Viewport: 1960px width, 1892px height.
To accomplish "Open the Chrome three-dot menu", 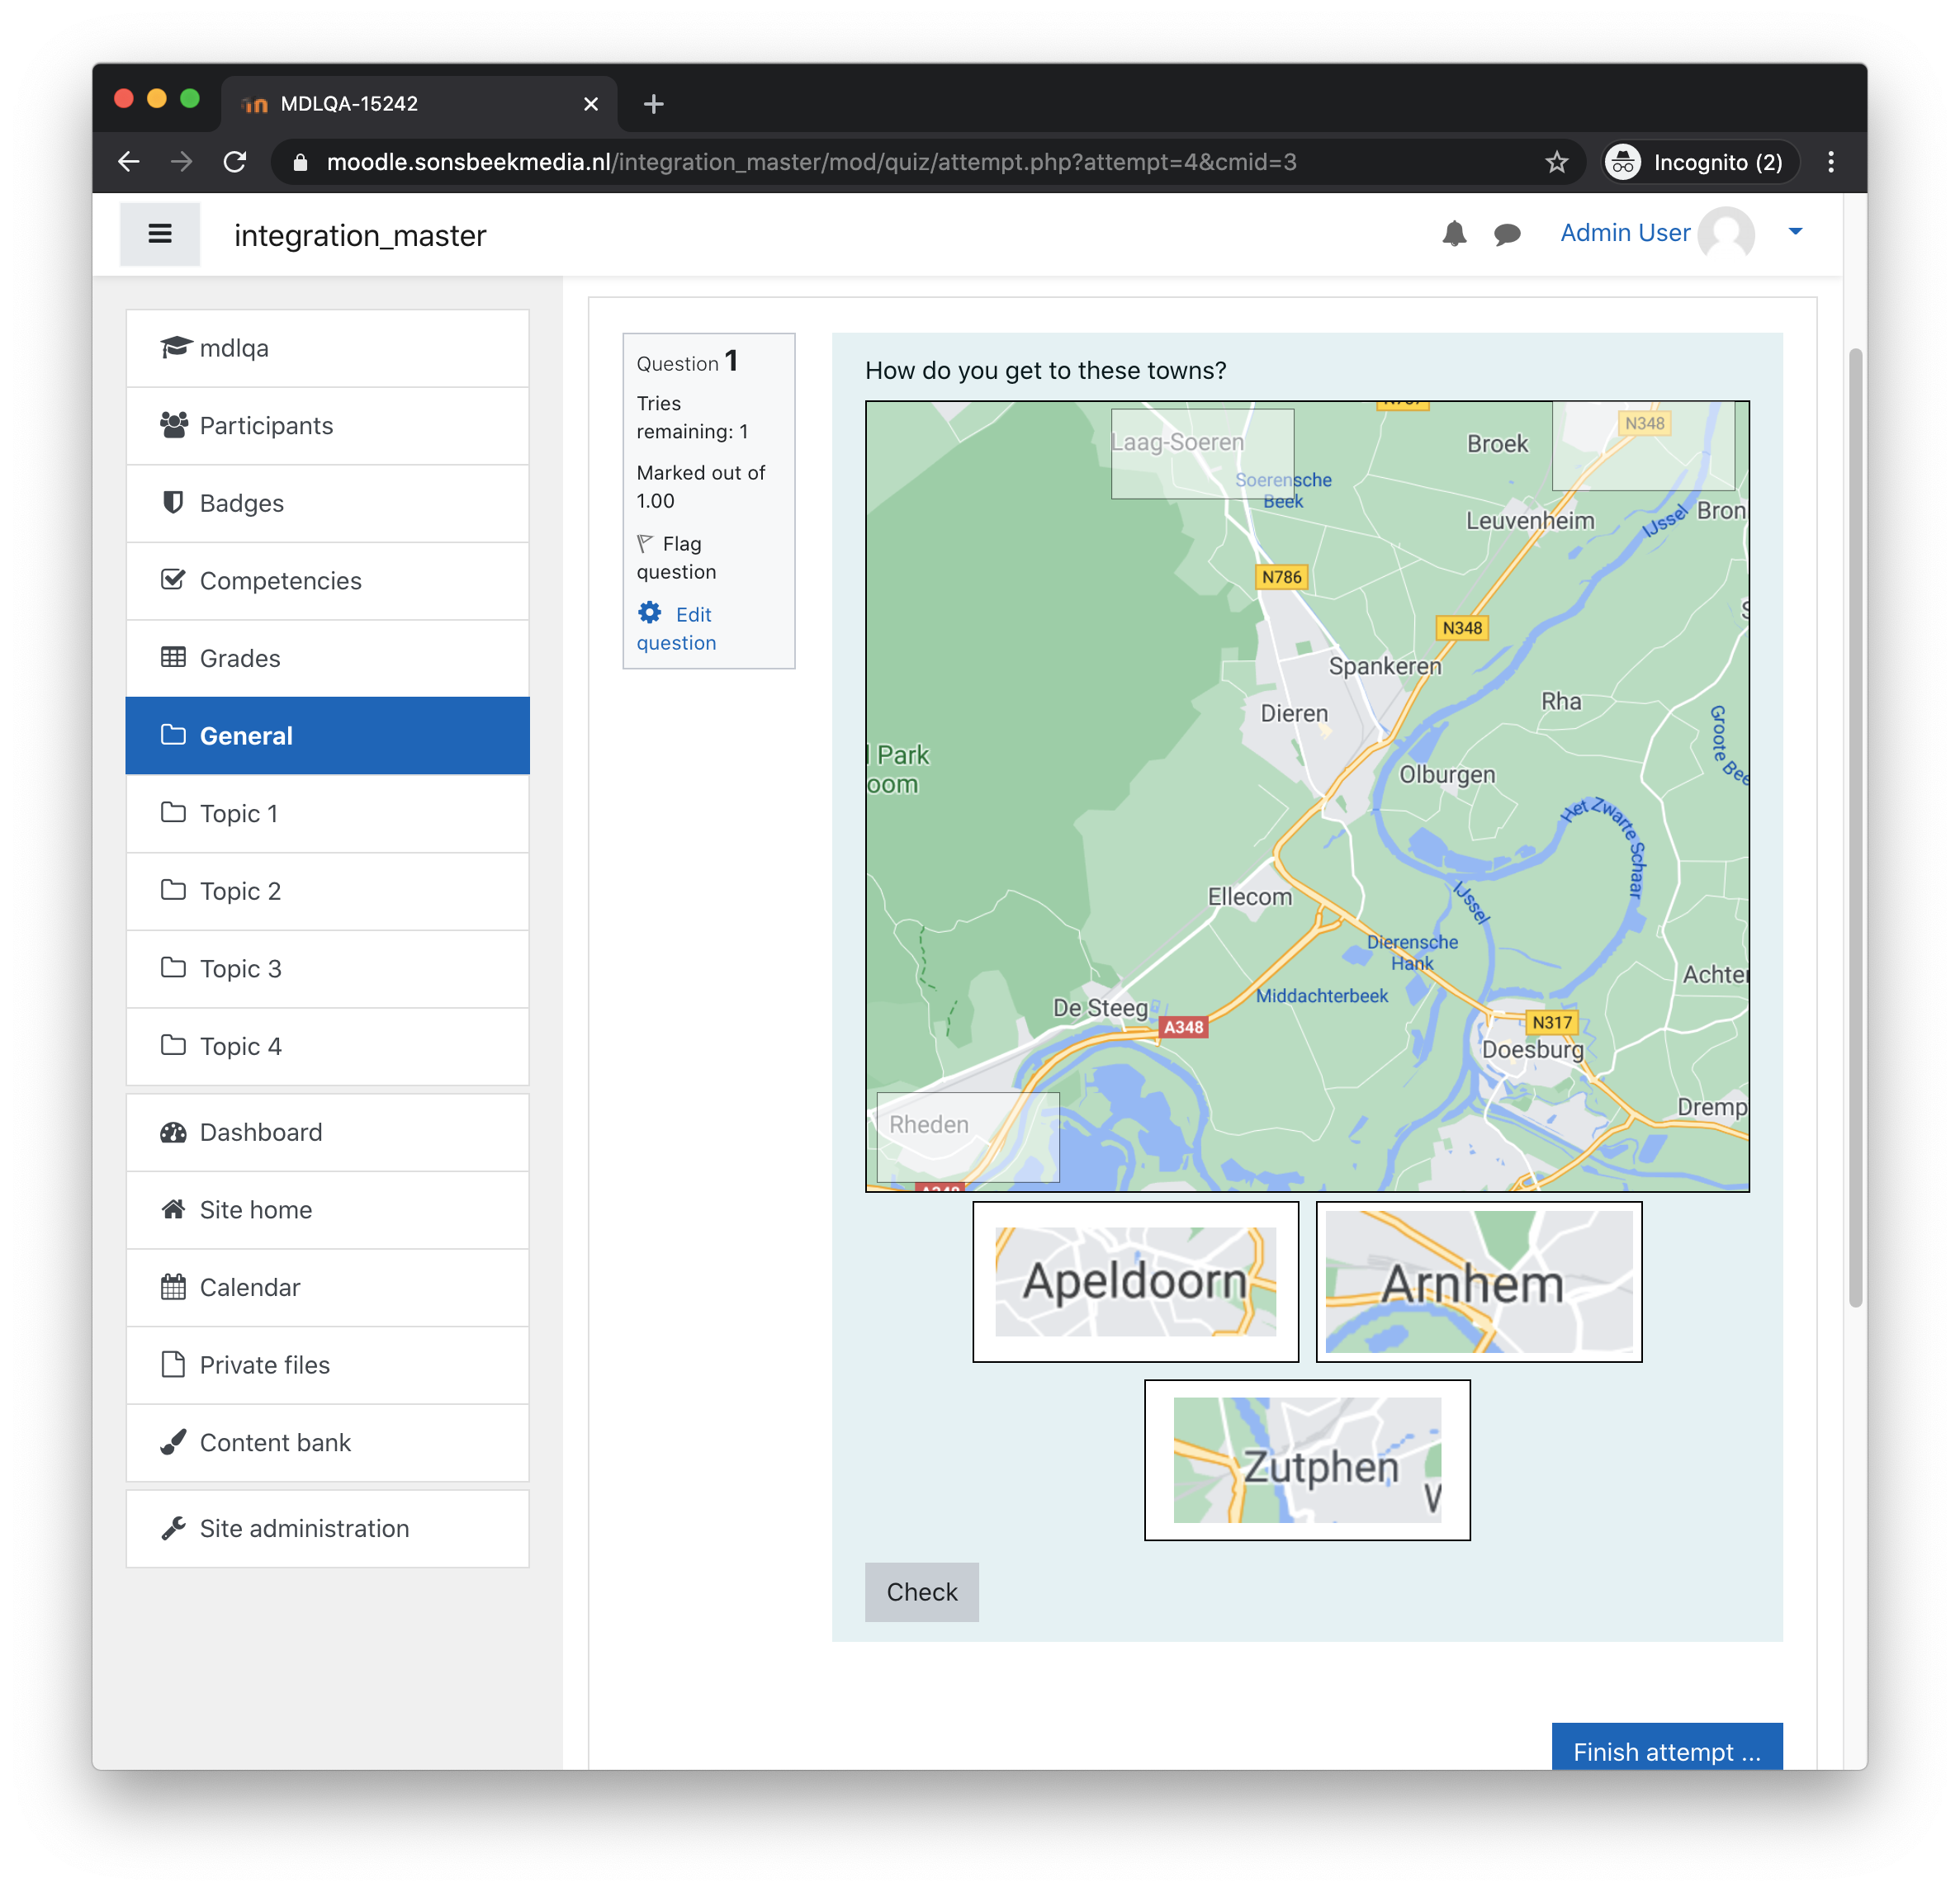I will coord(1830,162).
